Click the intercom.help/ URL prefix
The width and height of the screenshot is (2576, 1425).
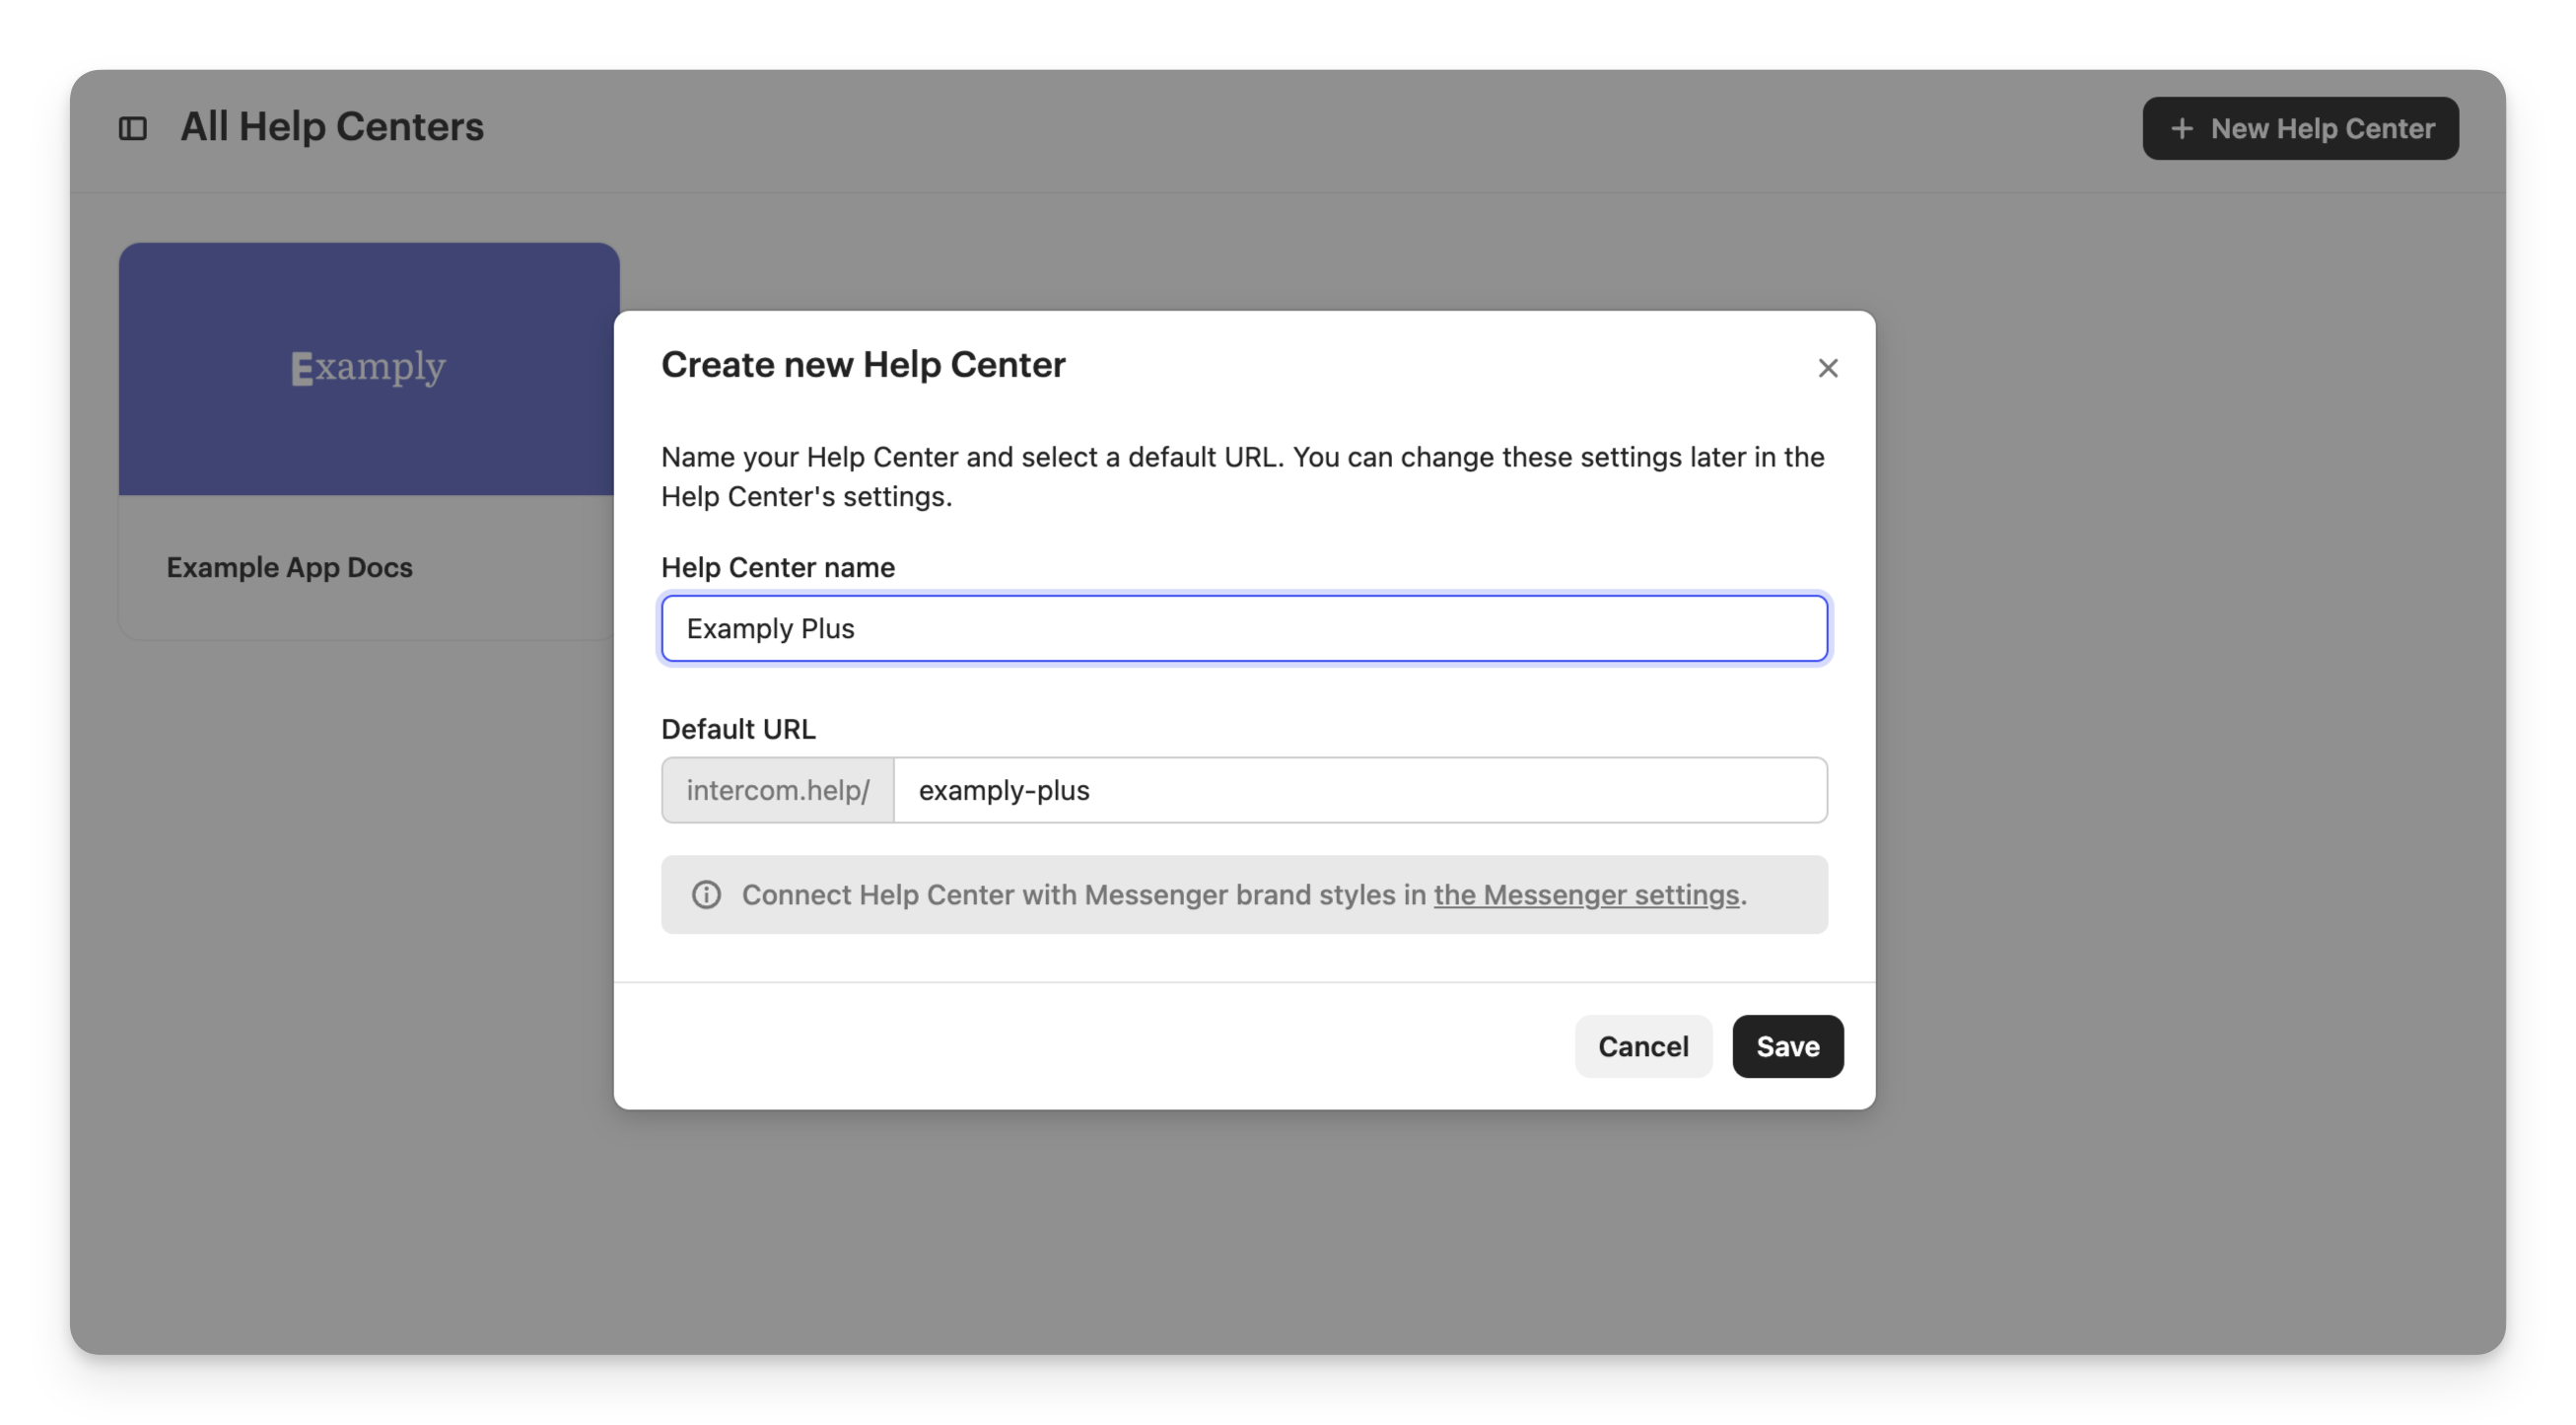click(777, 790)
